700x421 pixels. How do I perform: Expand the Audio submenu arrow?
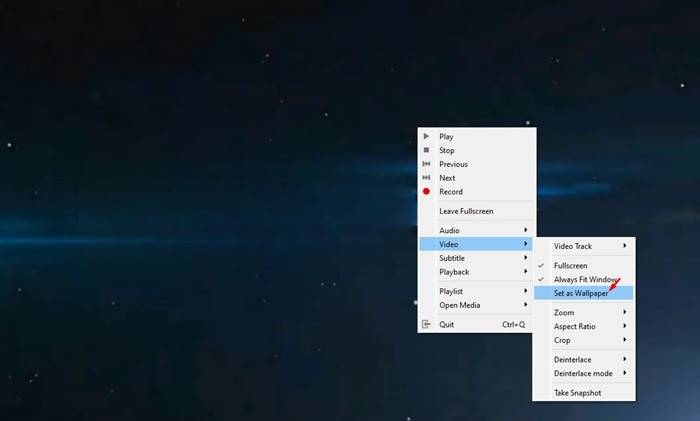pyautogui.click(x=526, y=230)
